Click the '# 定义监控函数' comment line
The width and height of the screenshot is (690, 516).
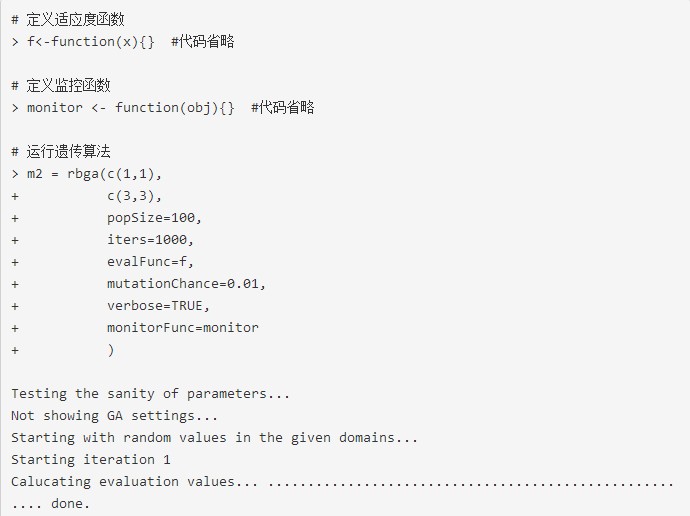61,85
